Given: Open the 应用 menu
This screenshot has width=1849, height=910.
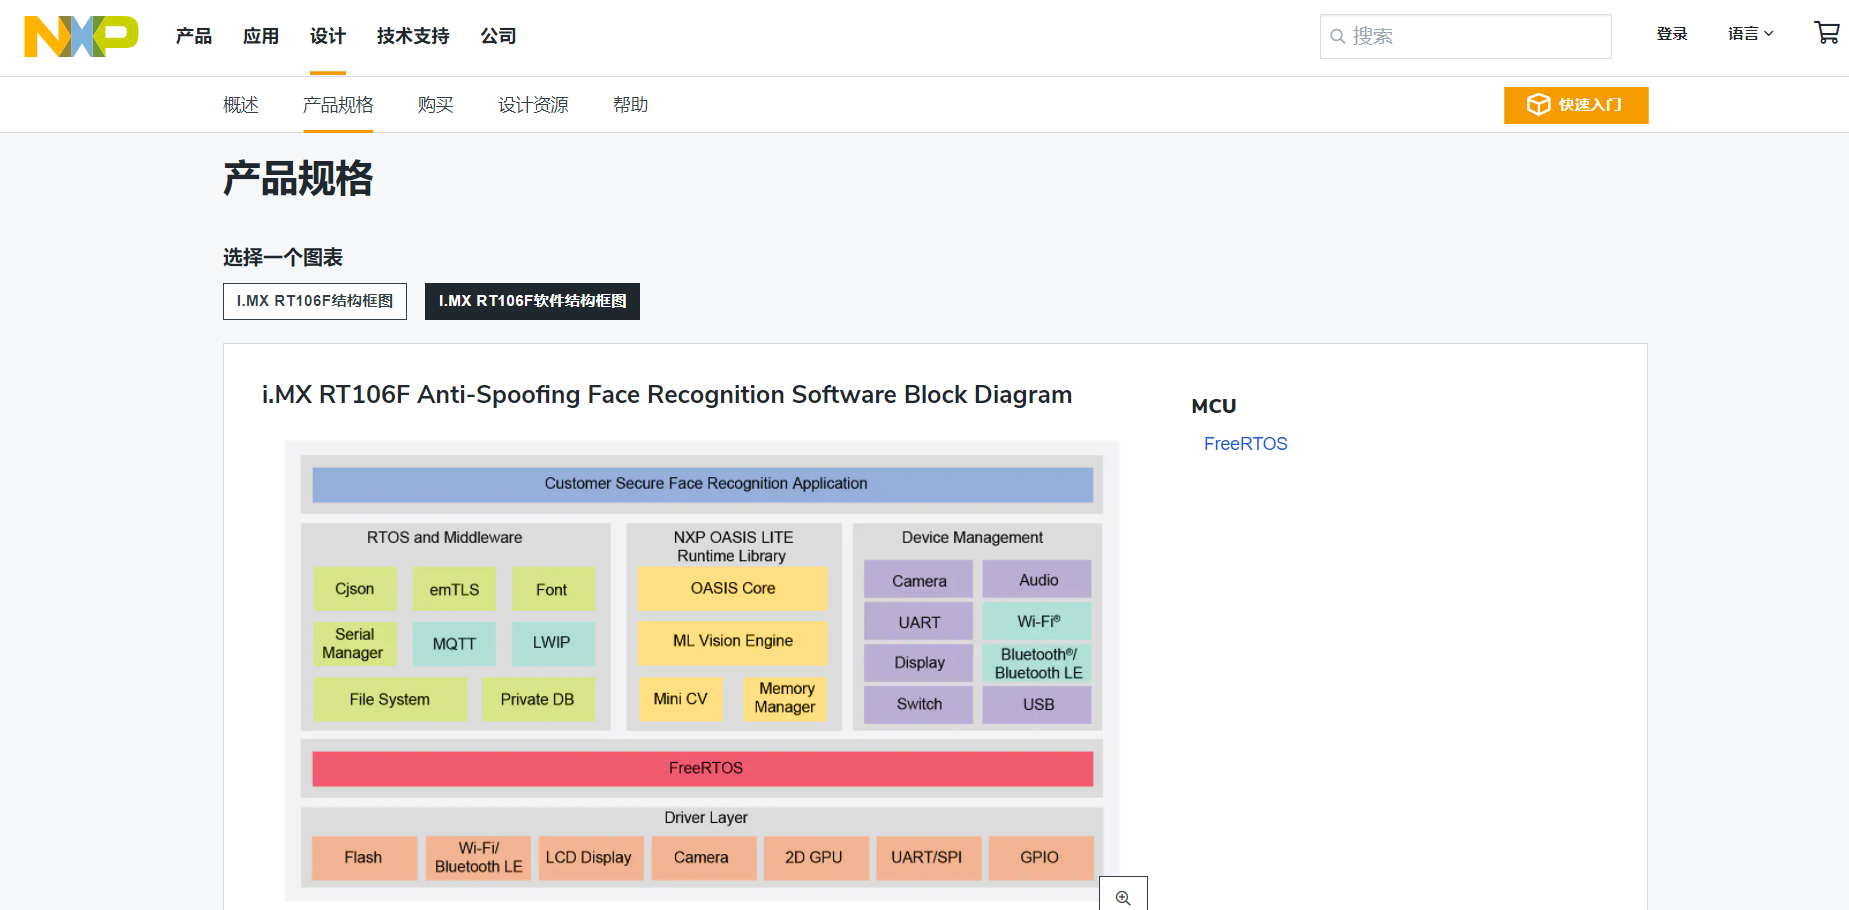Looking at the screenshot, I should pos(261,36).
